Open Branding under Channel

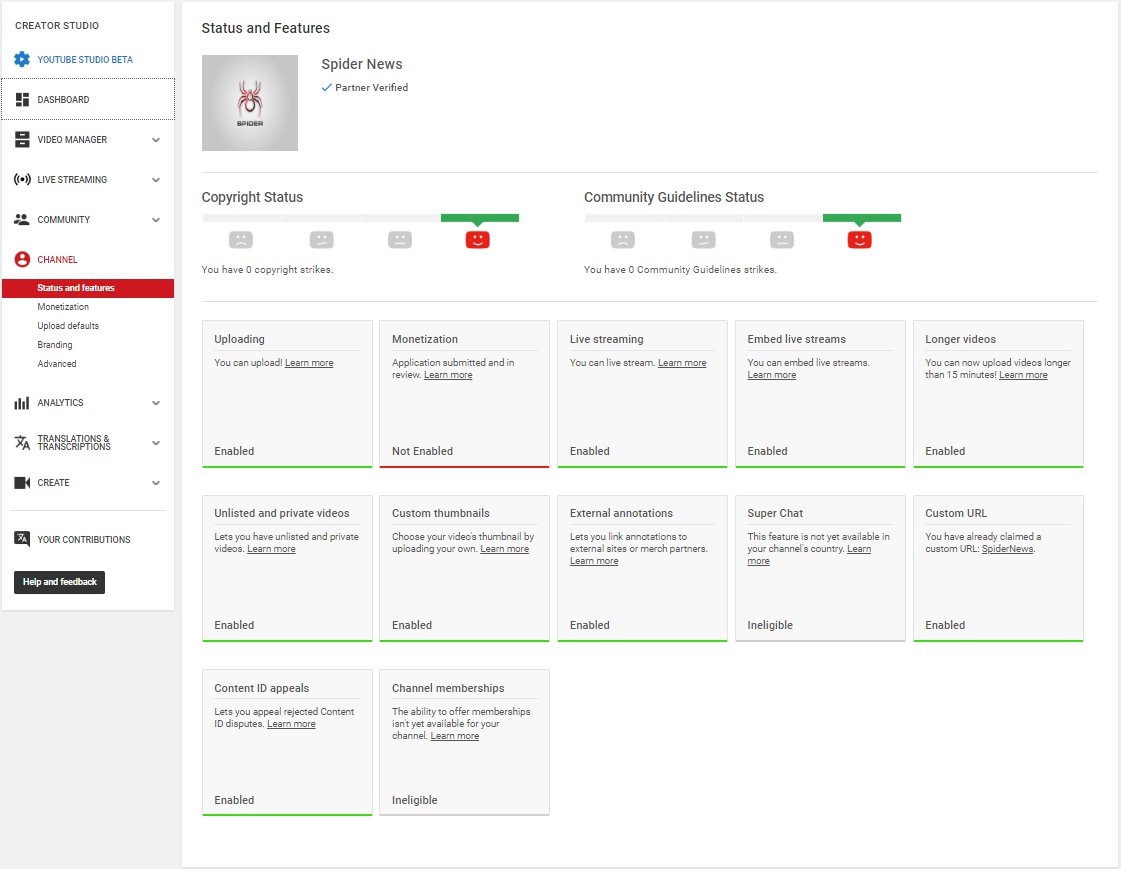(x=55, y=344)
